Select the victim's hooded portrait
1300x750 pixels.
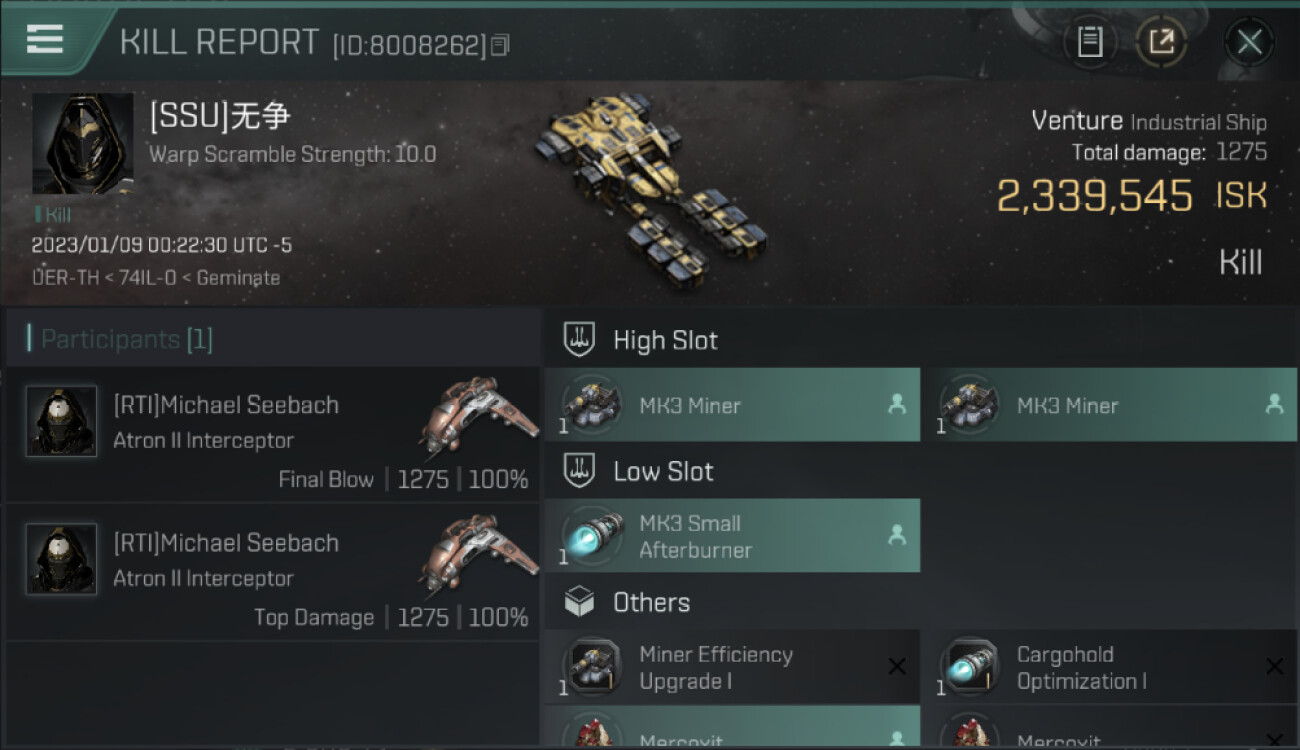pyautogui.click(x=83, y=144)
